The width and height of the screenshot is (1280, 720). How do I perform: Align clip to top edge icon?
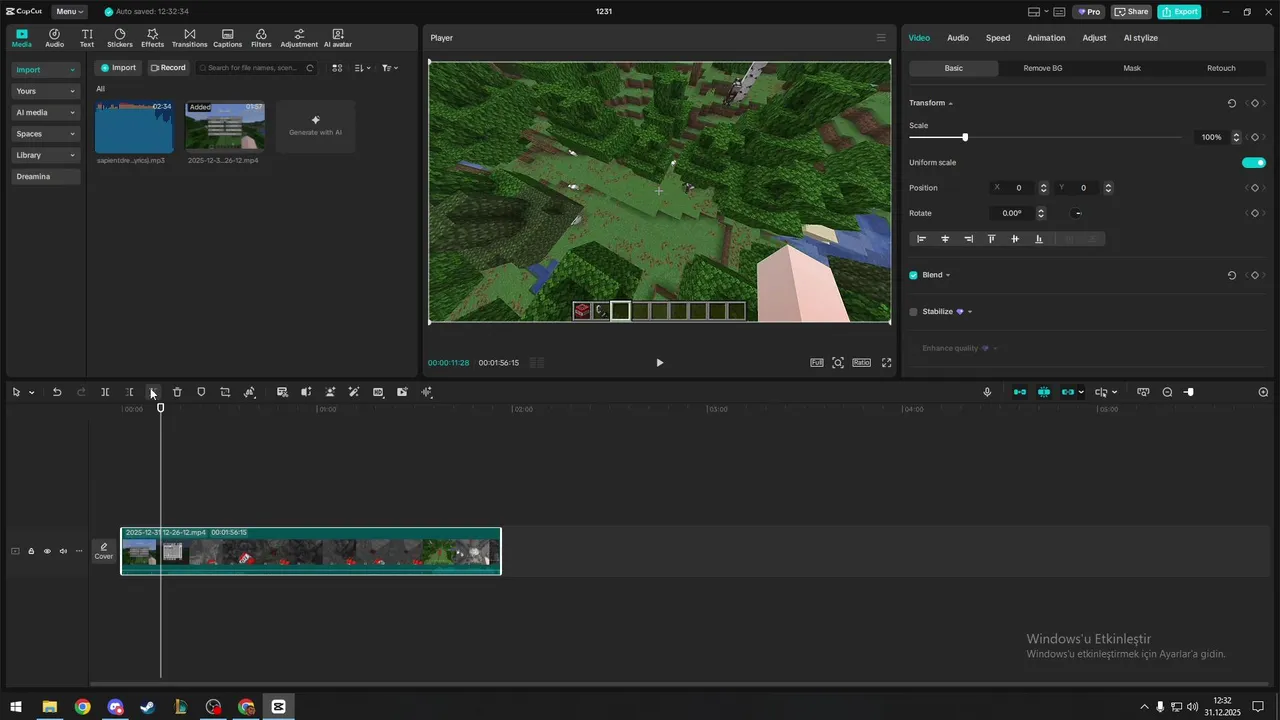pos(992,239)
